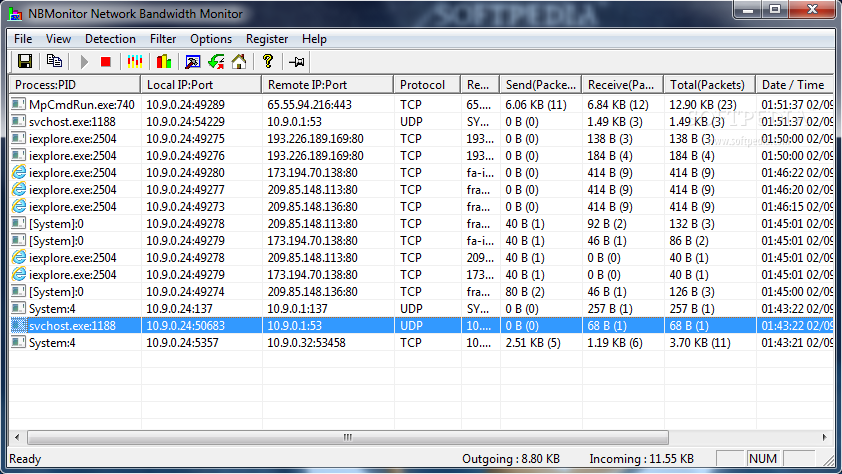Click the truncated Re... column header
Screen dimensions: 842x474
[480, 85]
